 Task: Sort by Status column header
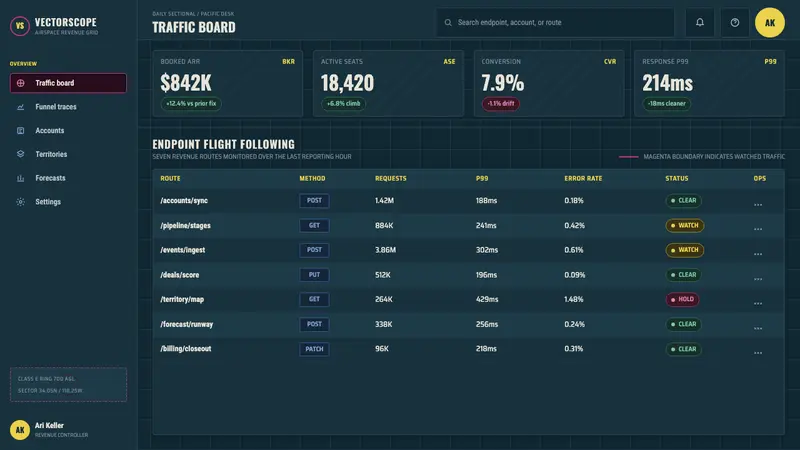pyautogui.click(x=677, y=179)
